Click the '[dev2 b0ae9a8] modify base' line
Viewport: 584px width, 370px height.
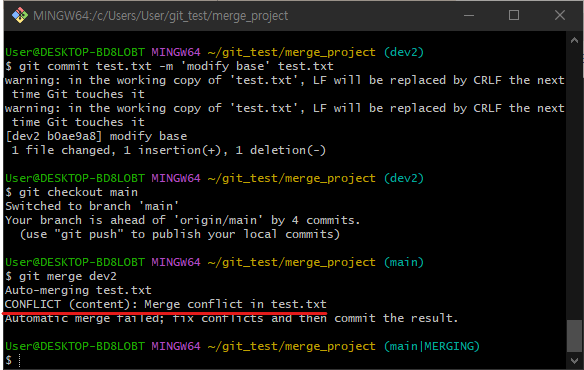coord(96,136)
